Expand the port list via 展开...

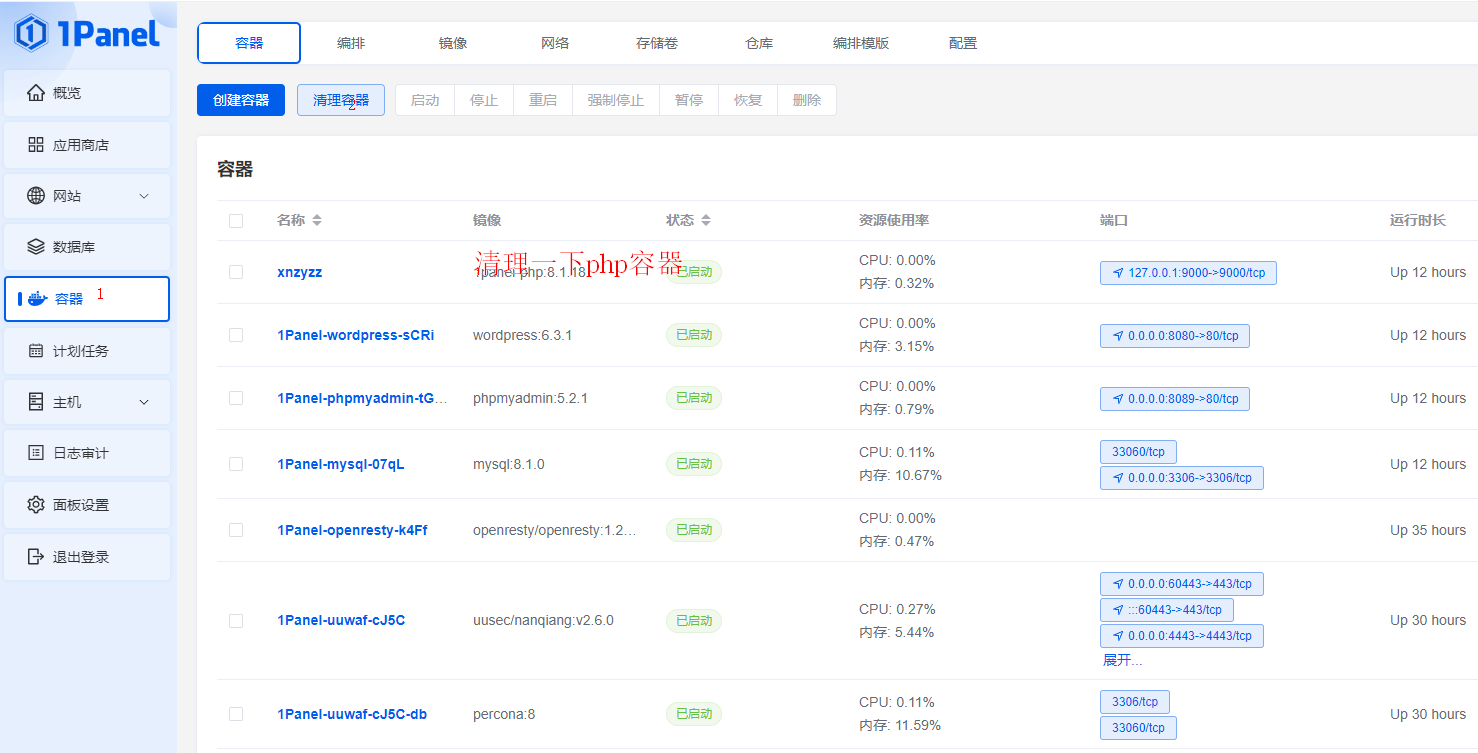point(1122,660)
